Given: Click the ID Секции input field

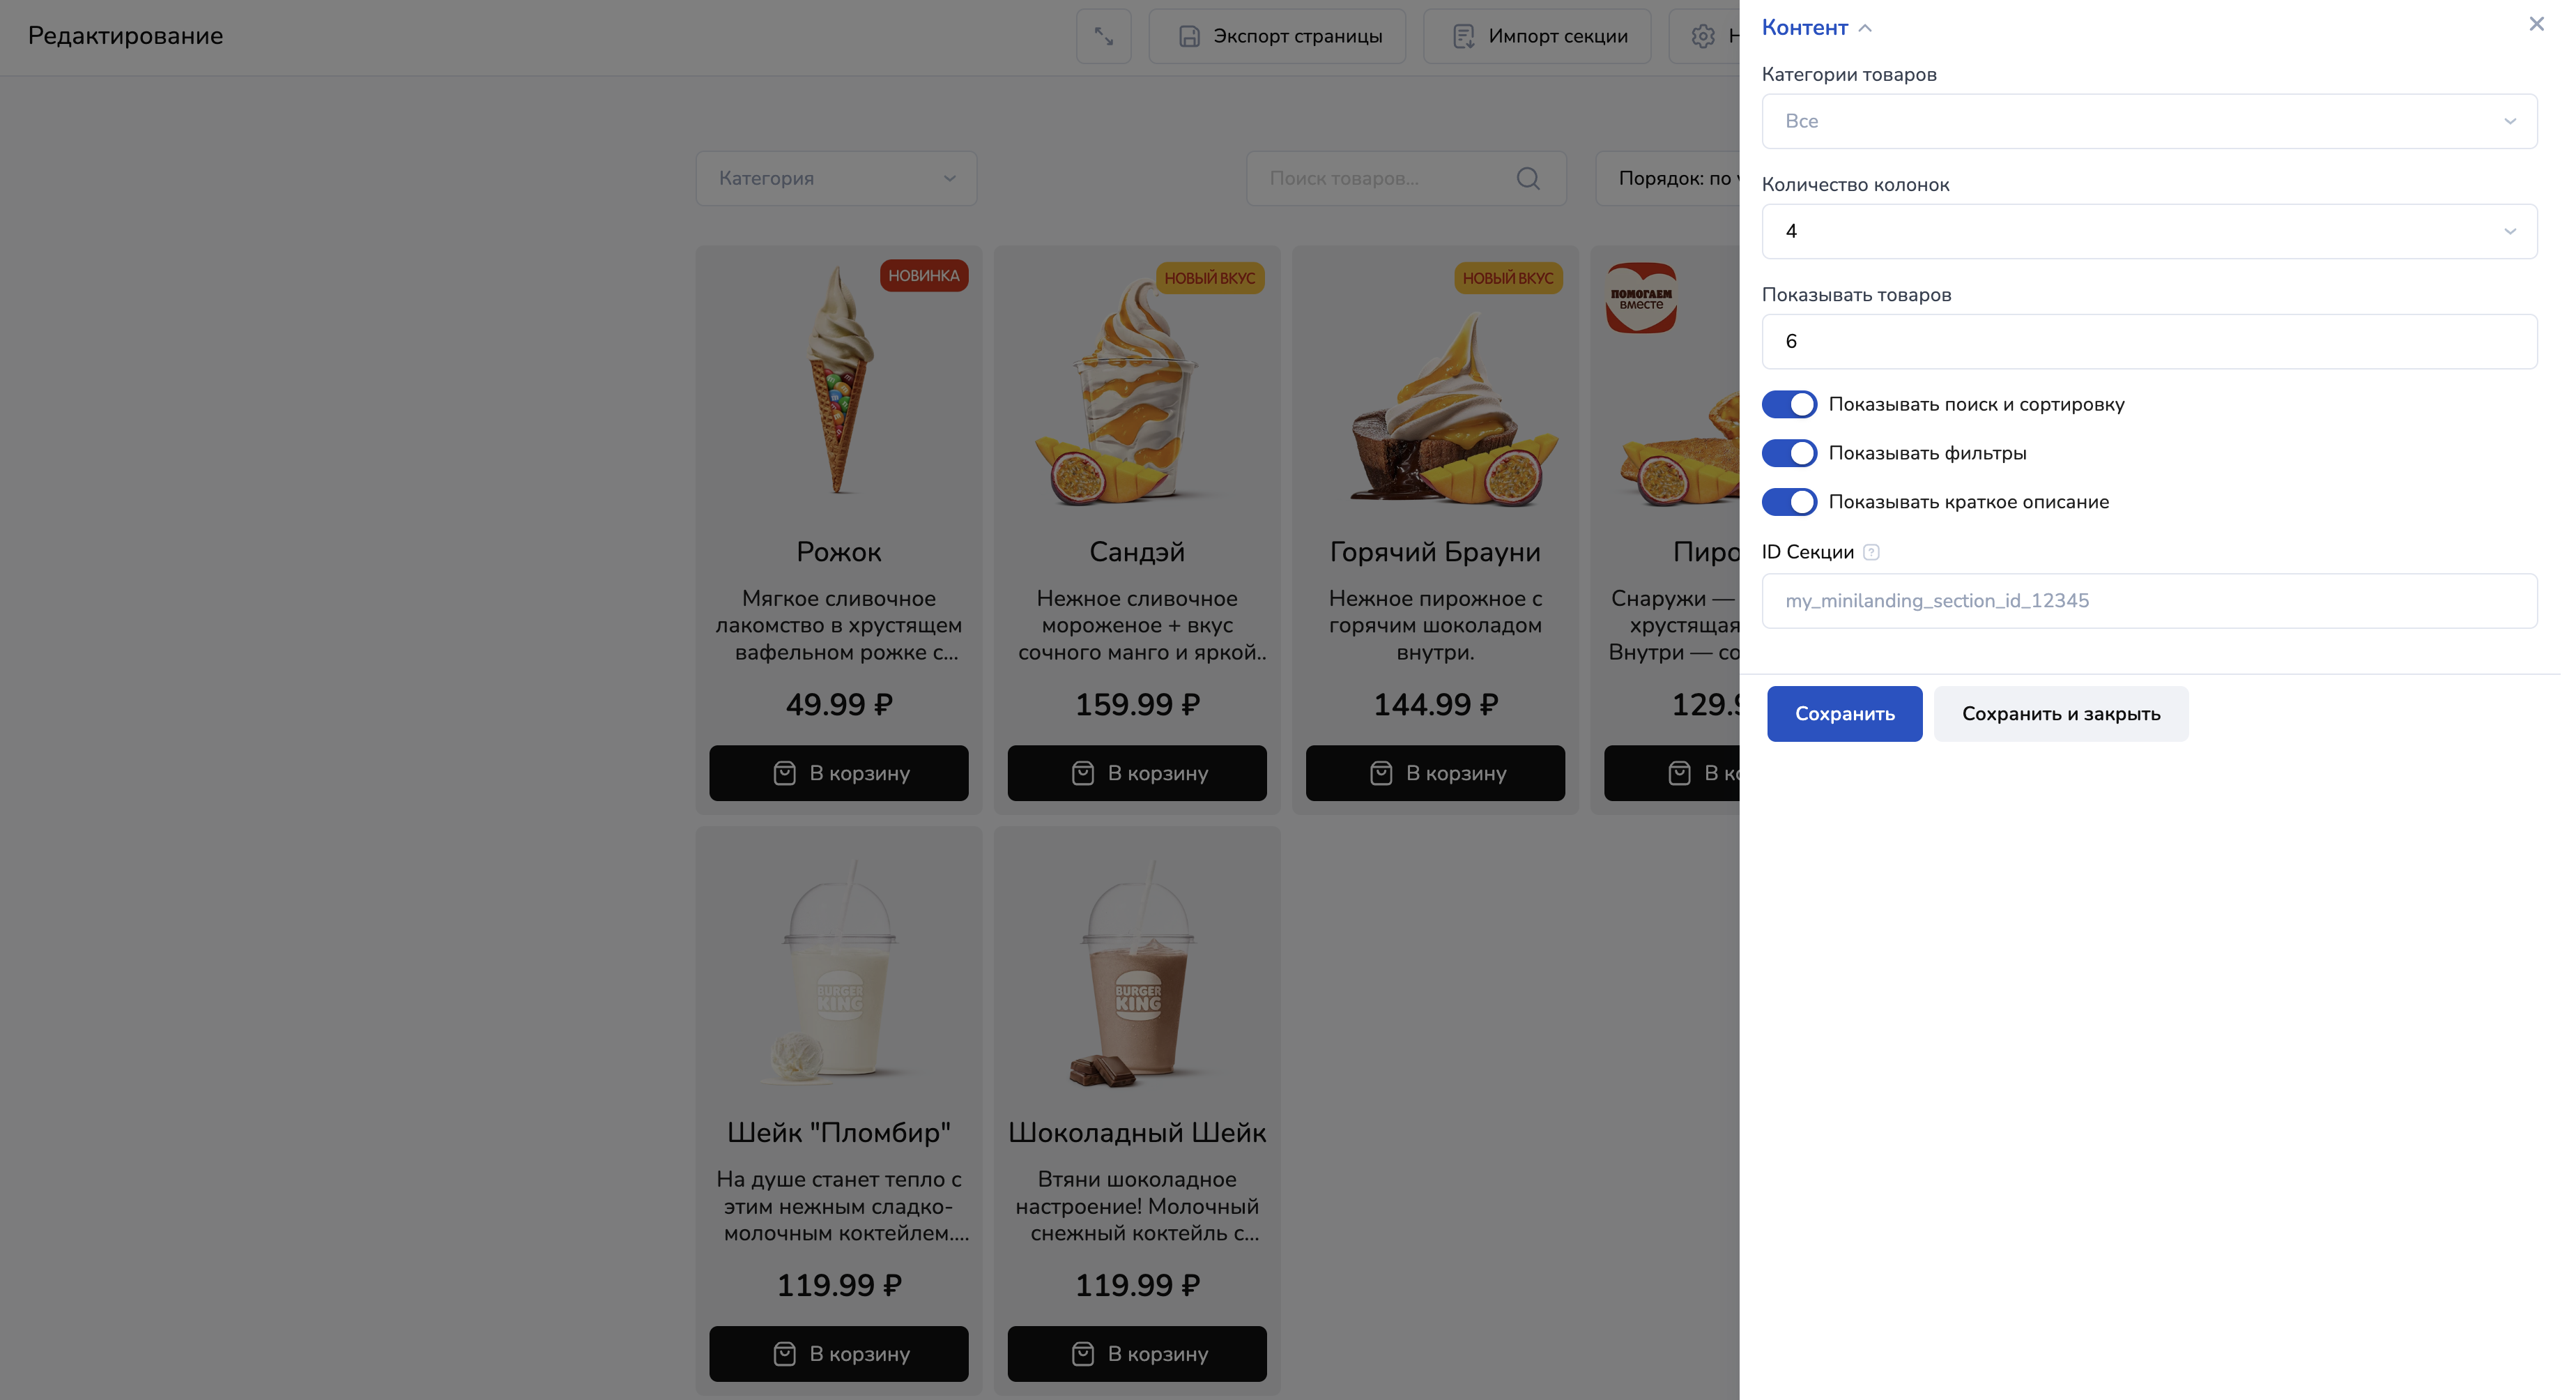Looking at the screenshot, I should click(2148, 601).
